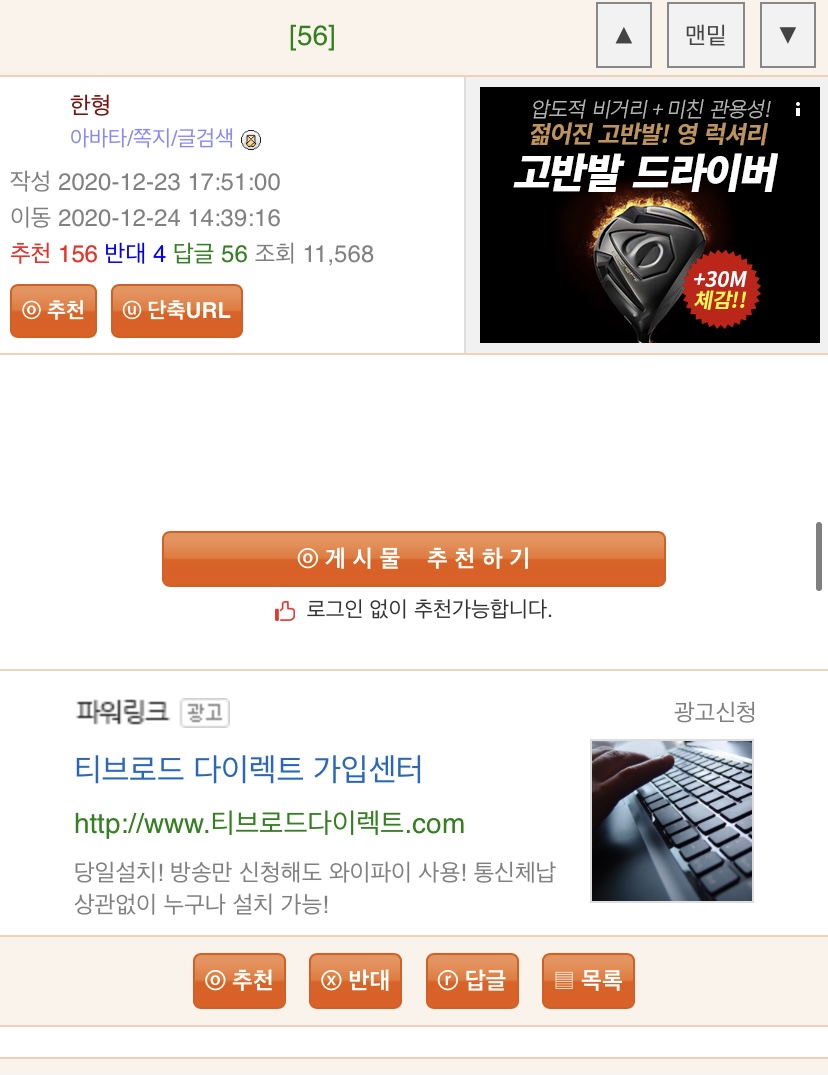This screenshot has width=828, height=1075.
Task: Click the small orange 추천 button under stats
Action: point(53,311)
